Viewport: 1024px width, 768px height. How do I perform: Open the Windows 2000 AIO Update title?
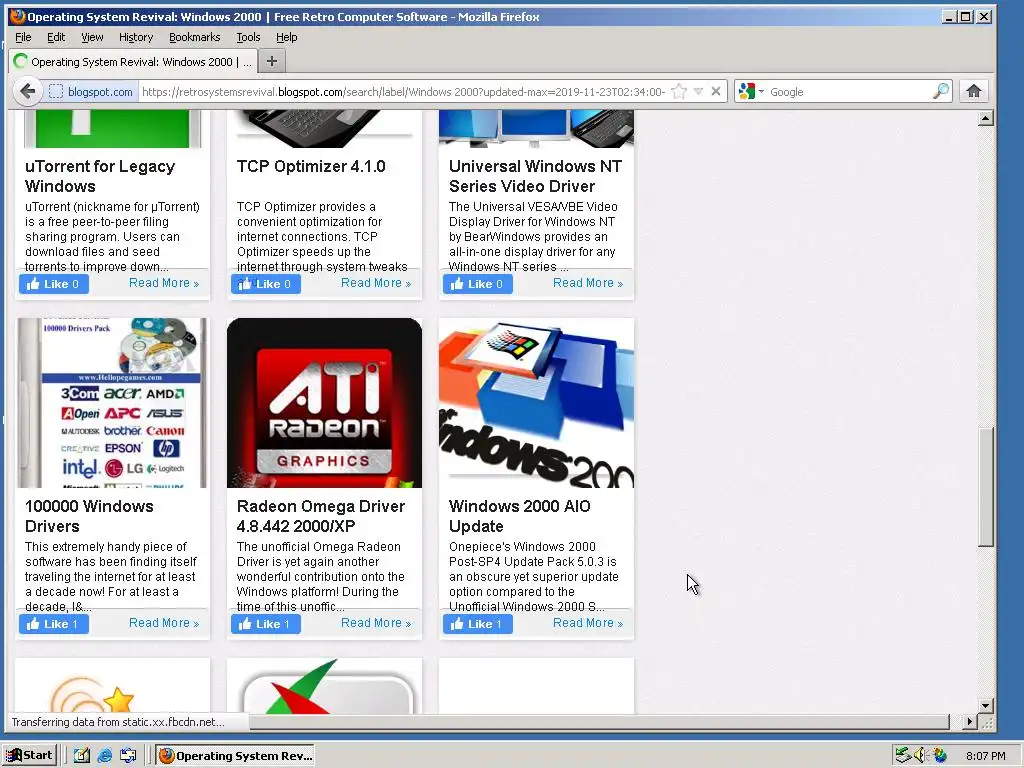tap(520, 516)
